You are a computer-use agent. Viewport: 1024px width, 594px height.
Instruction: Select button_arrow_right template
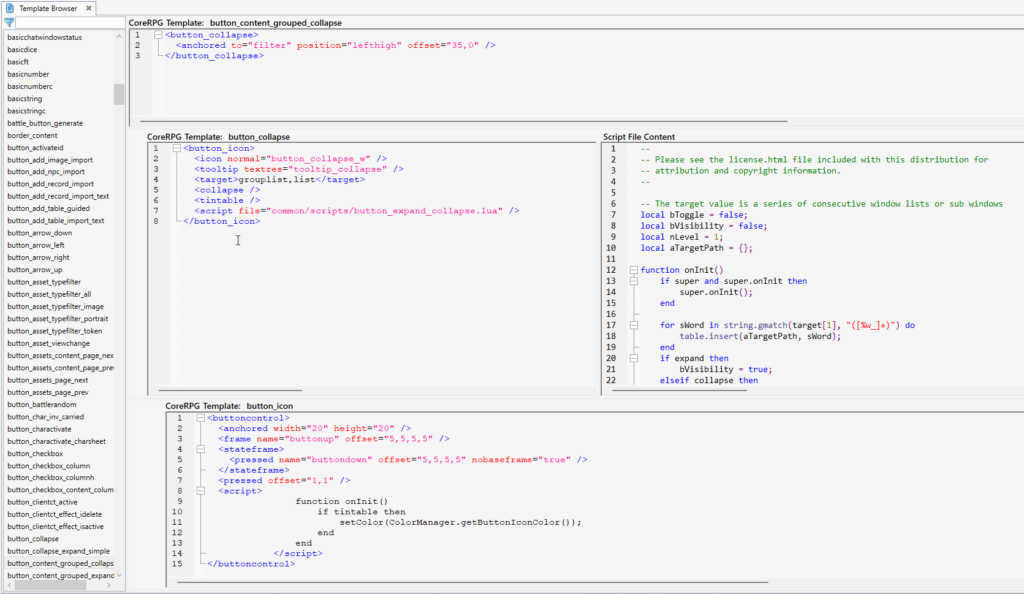[x=38, y=257]
